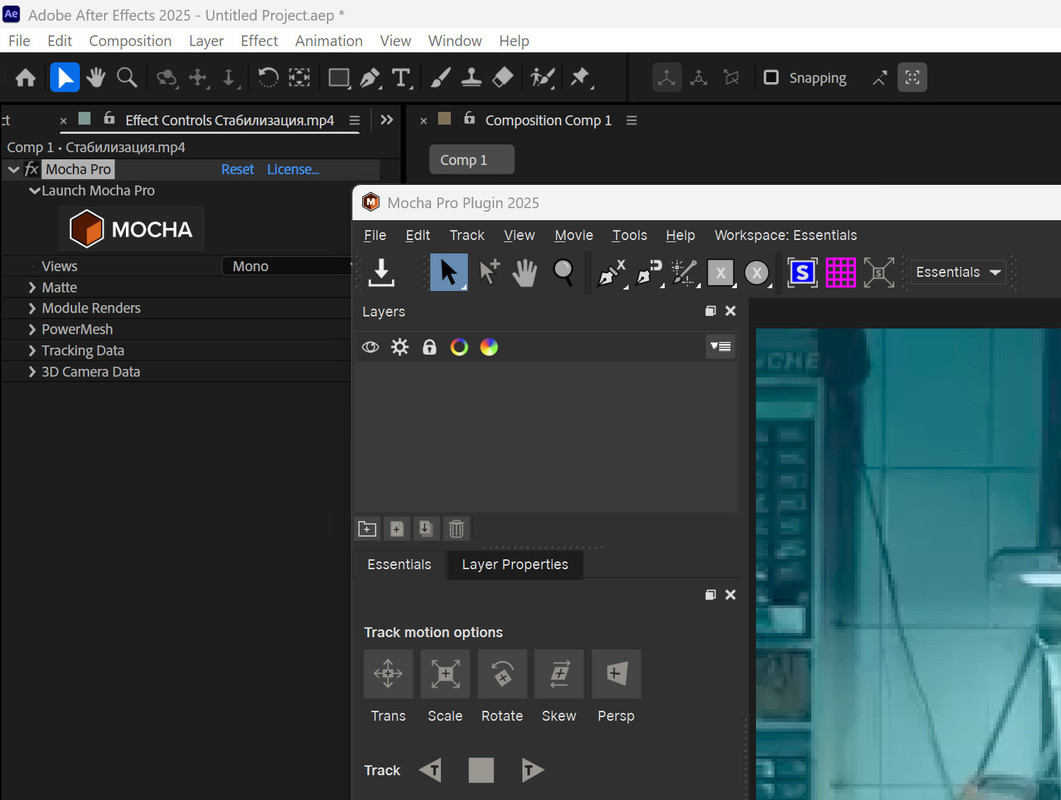Toggle the gear process column in Mocha Layers
This screenshot has width=1061, height=800.
pyautogui.click(x=400, y=347)
